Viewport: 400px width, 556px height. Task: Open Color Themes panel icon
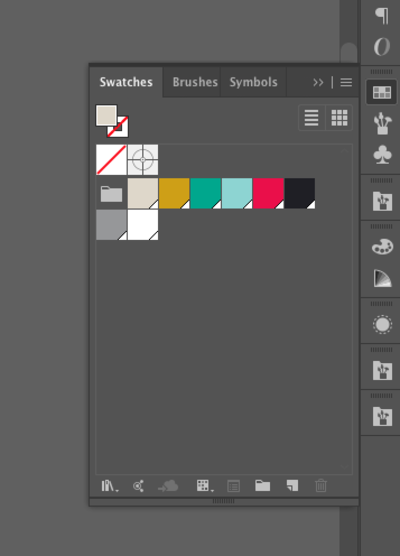tap(138, 486)
